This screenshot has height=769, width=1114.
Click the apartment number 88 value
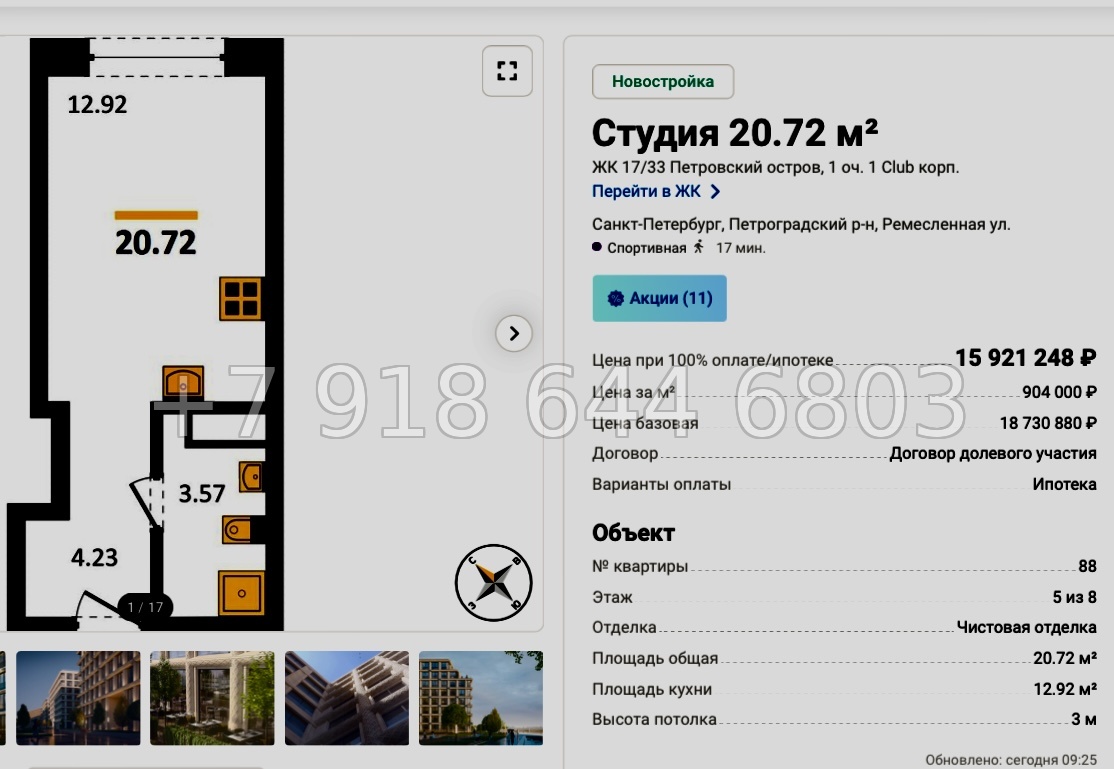point(1087,566)
